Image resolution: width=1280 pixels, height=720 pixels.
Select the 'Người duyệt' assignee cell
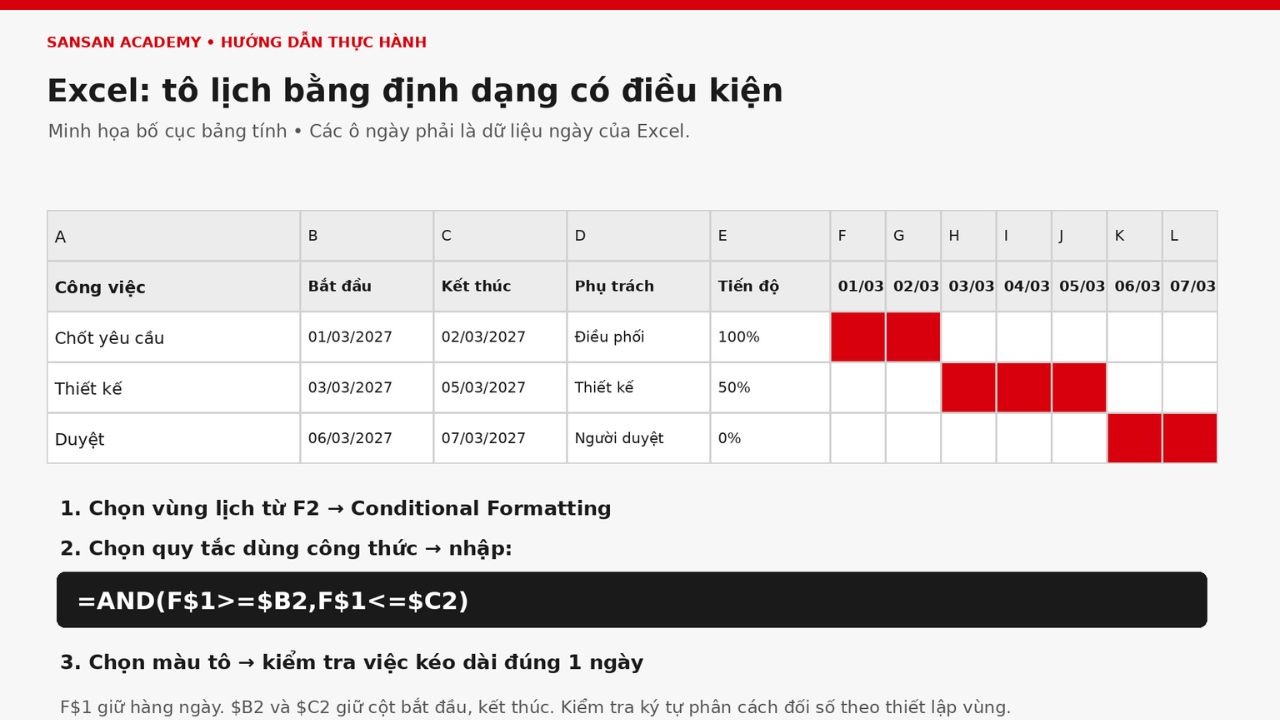[639, 438]
